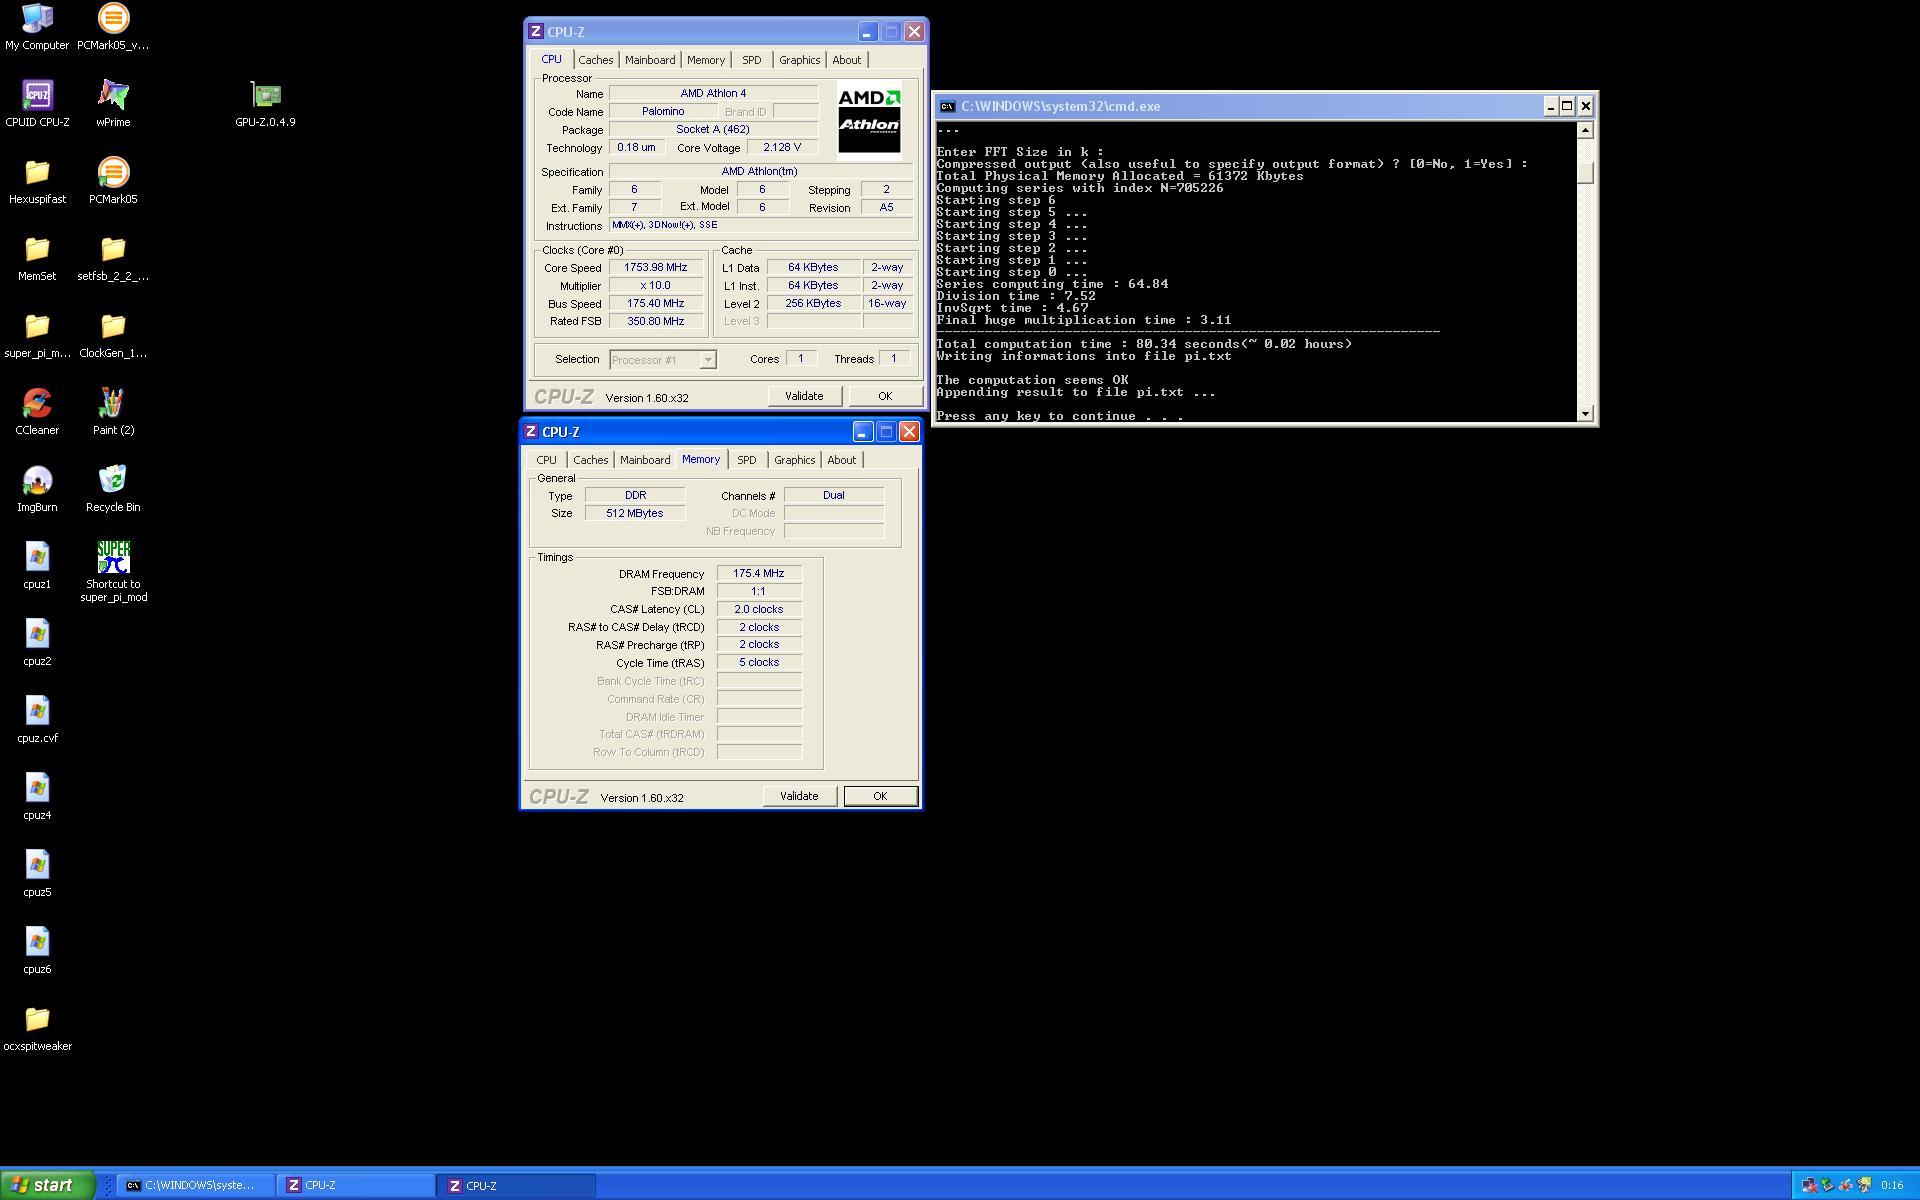1920x1200 pixels.
Task: Click the Multiplier x 10.0 field
Action: coord(655,285)
